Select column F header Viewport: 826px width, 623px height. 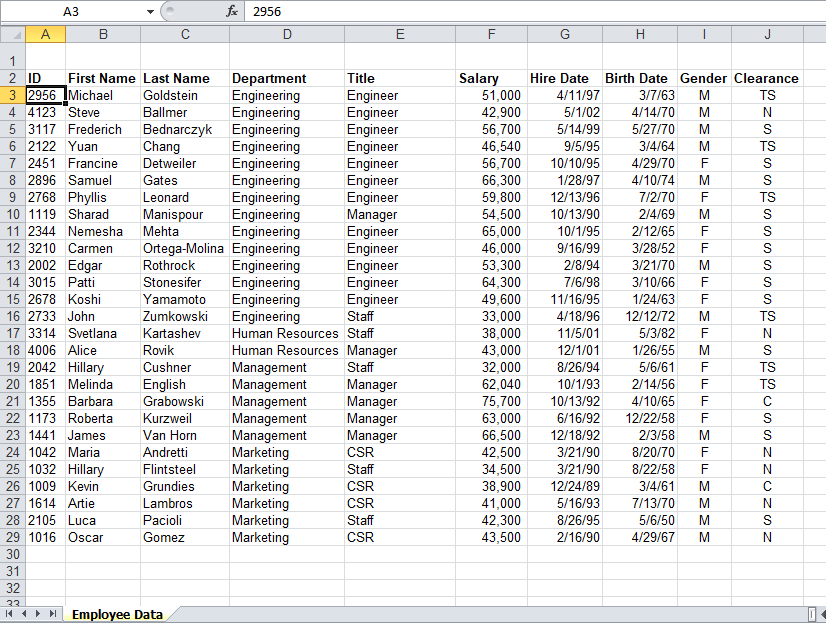[491, 34]
